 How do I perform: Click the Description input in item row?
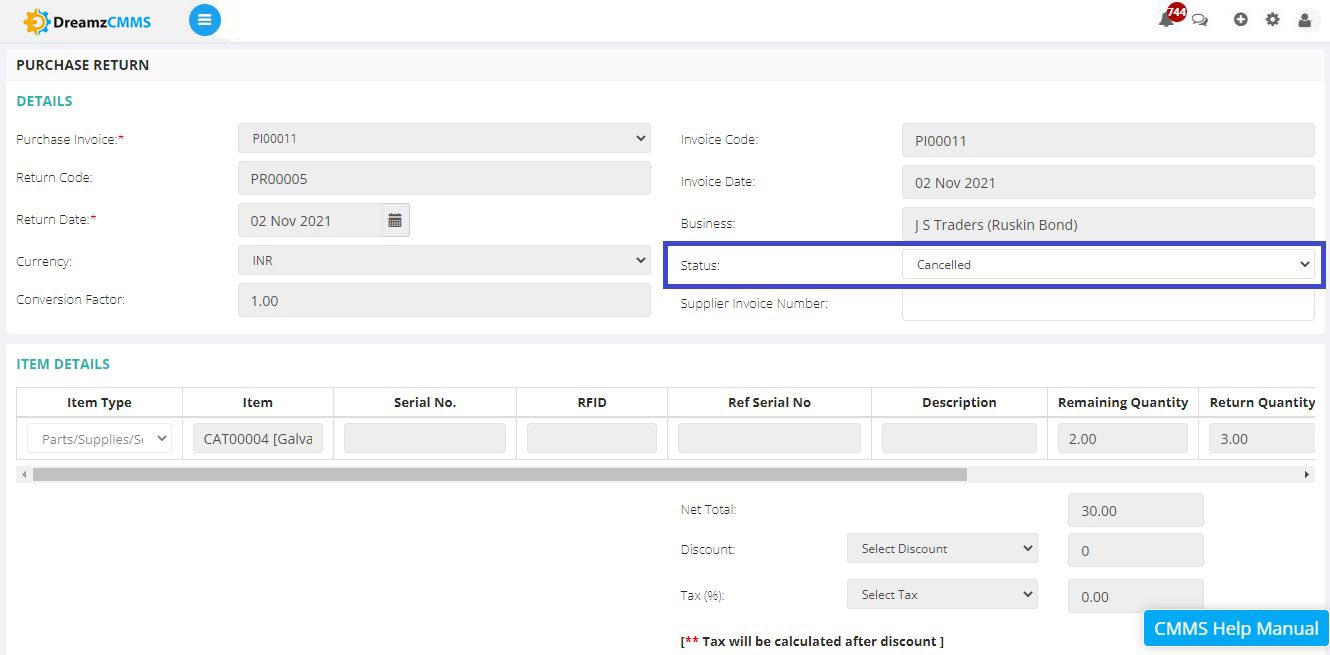(959, 438)
